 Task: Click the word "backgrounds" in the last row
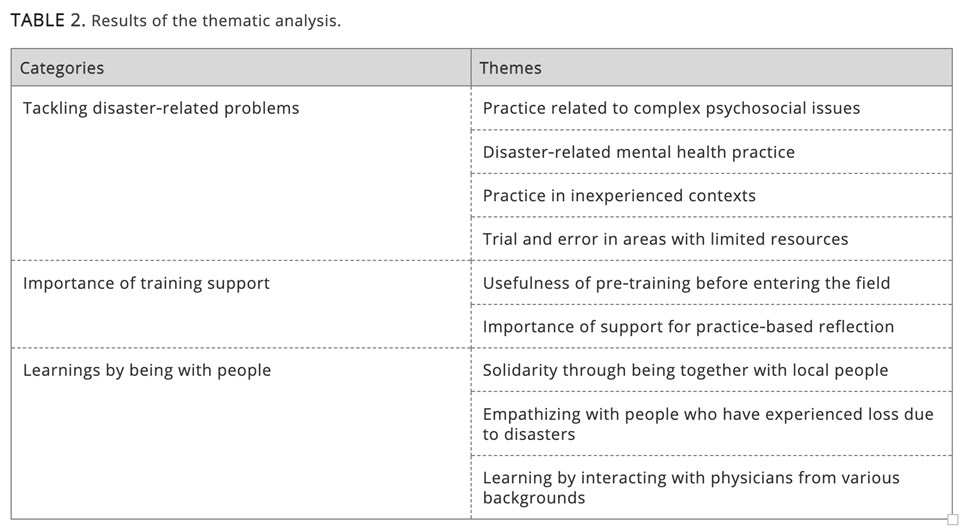click(x=534, y=498)
